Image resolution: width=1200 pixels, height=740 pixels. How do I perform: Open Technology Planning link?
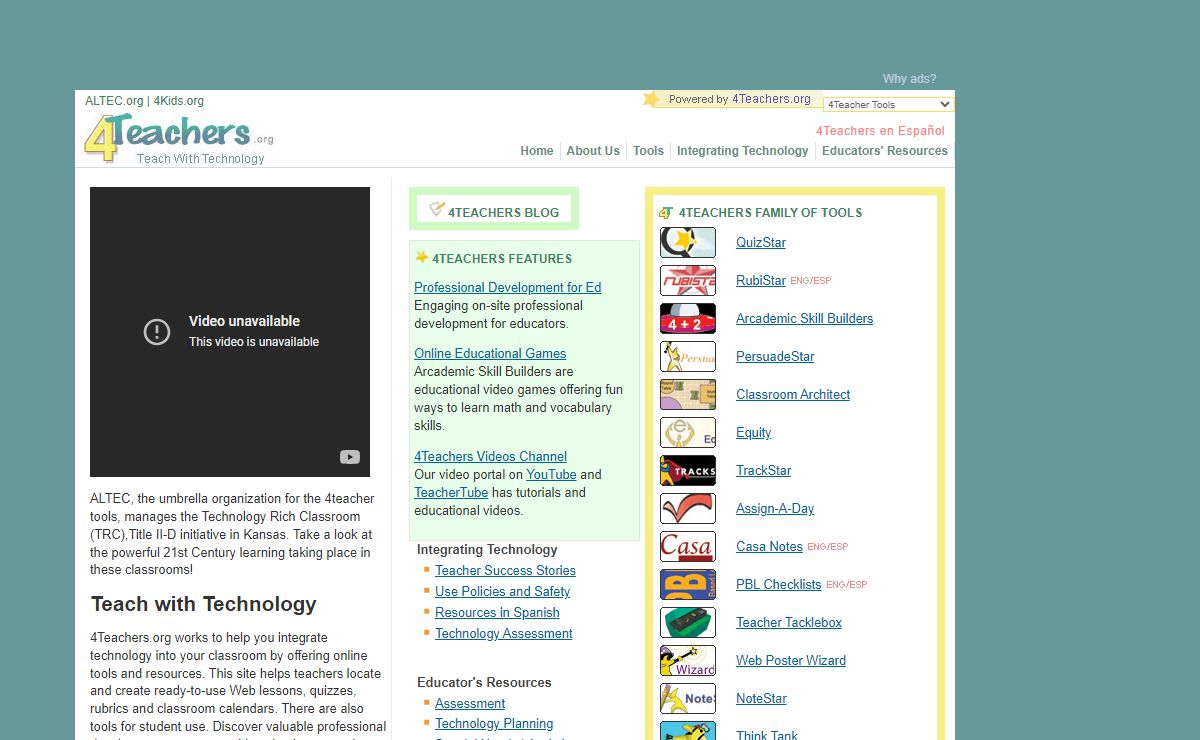494,723
